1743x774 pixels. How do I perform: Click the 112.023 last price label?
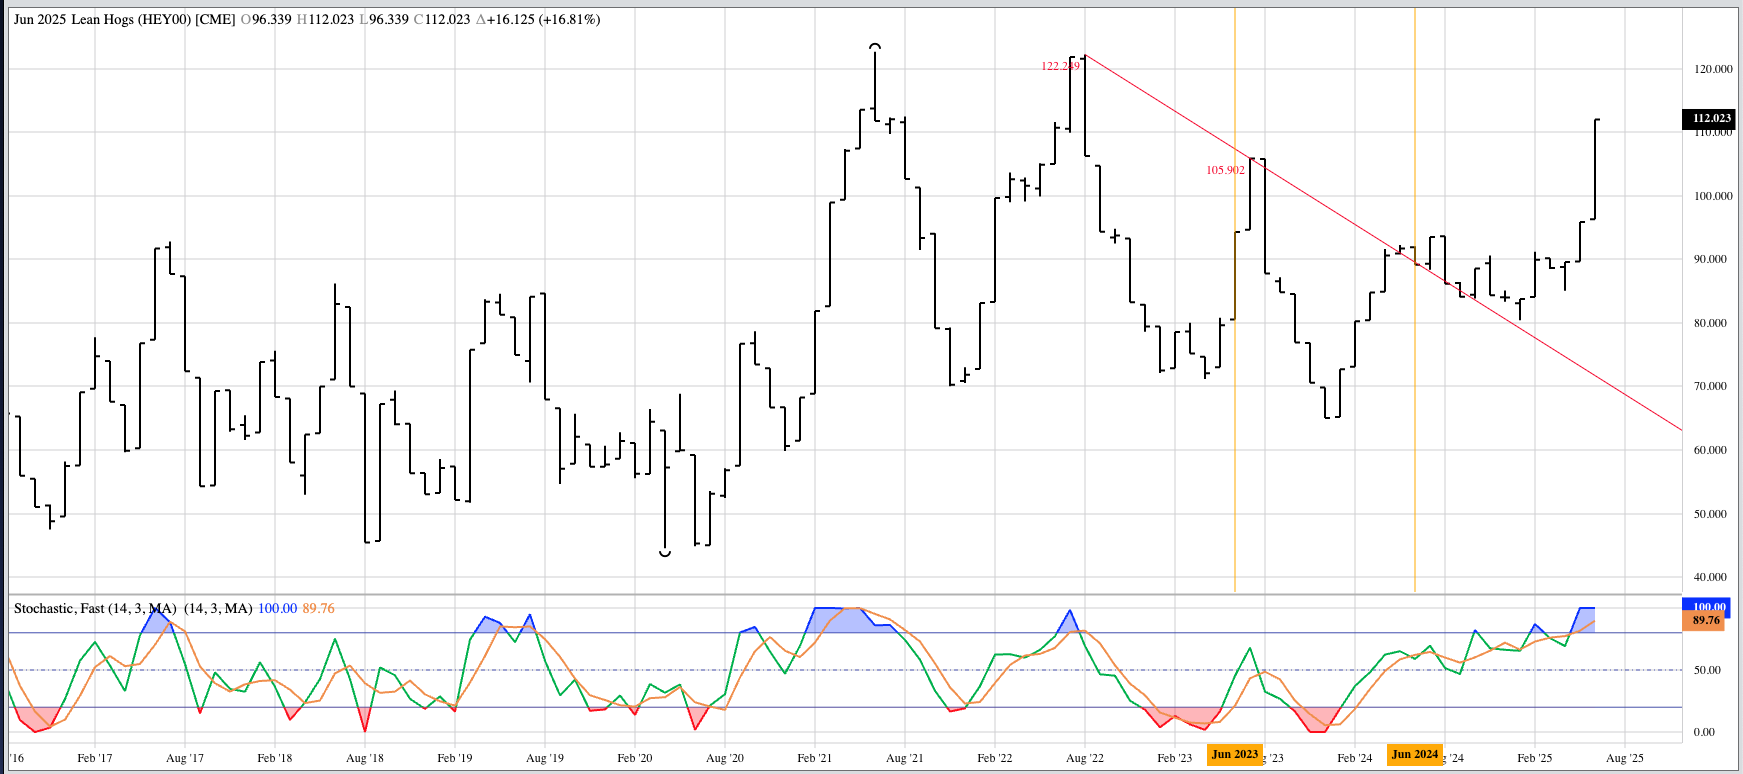tap(1711, 118)
